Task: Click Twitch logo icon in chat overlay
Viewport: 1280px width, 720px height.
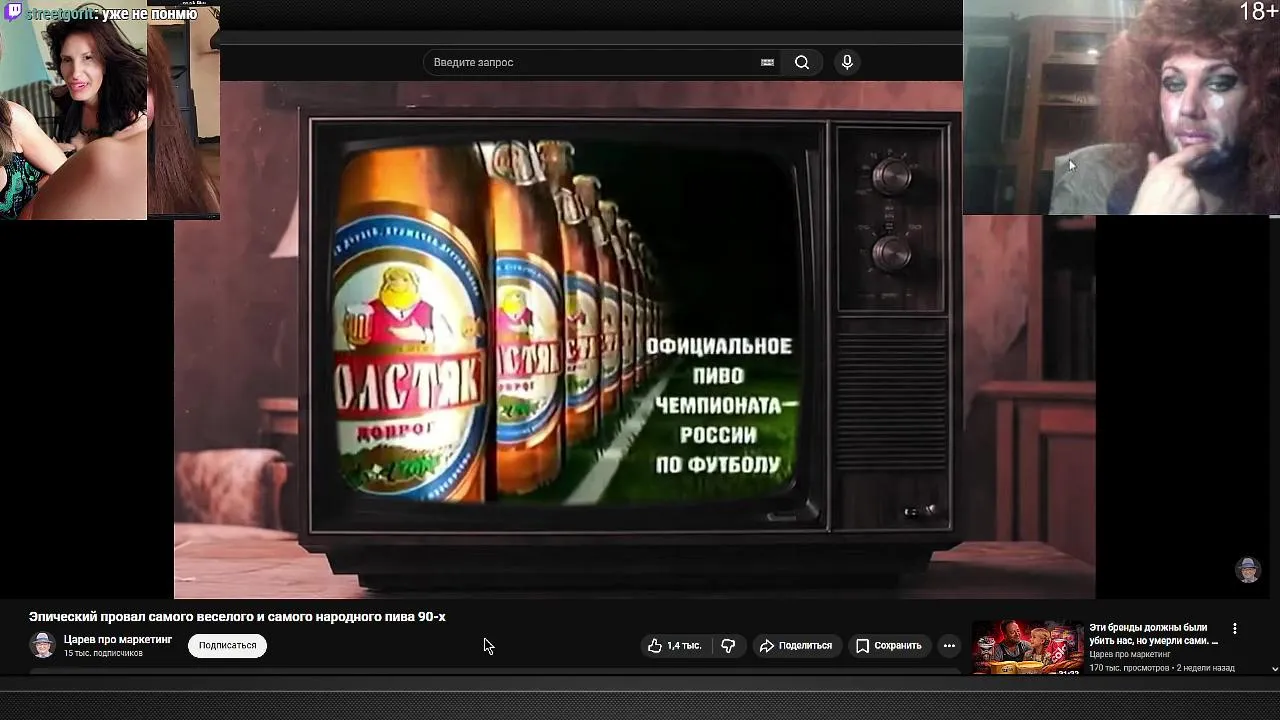Action: click(x=13, y=13)
